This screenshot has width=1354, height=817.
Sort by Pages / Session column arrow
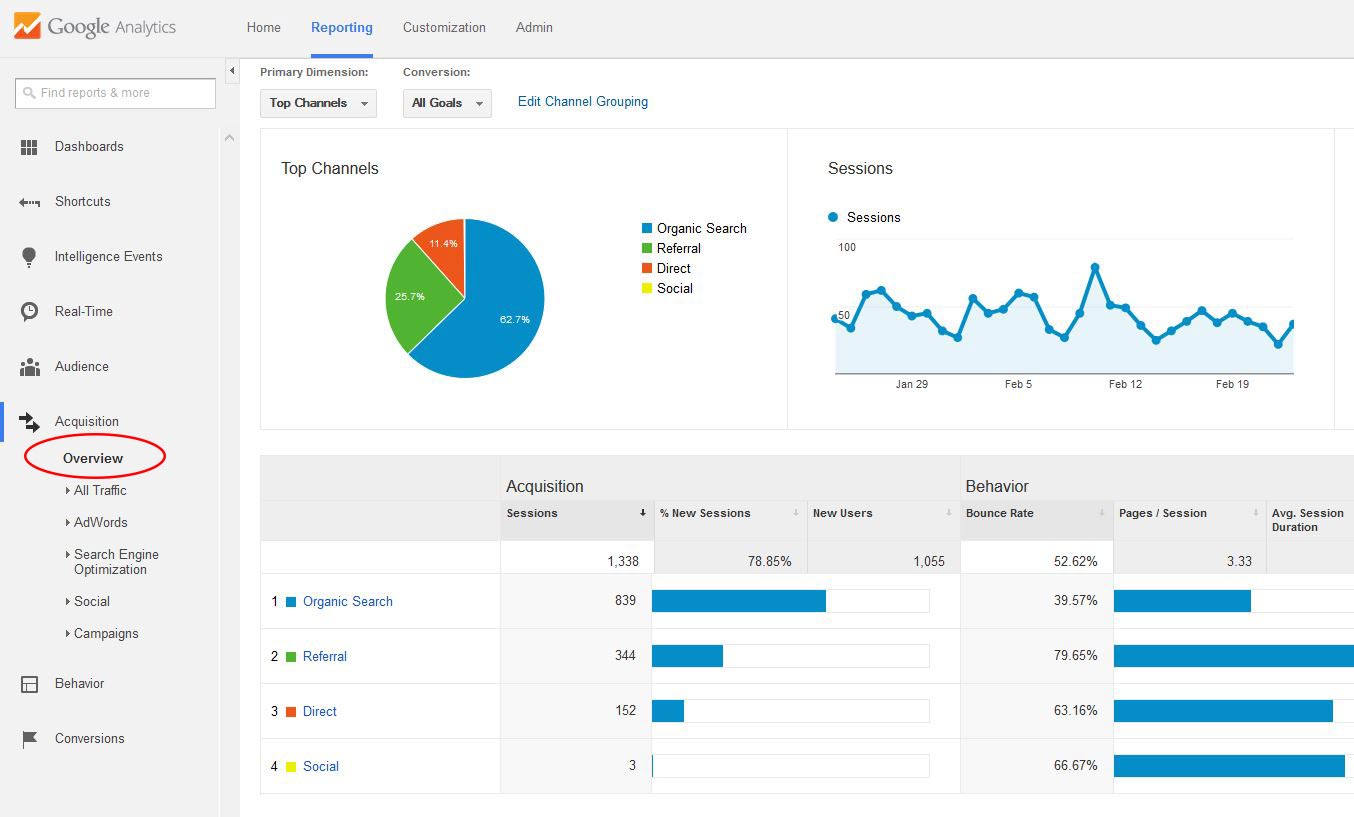coord(1255,513)
